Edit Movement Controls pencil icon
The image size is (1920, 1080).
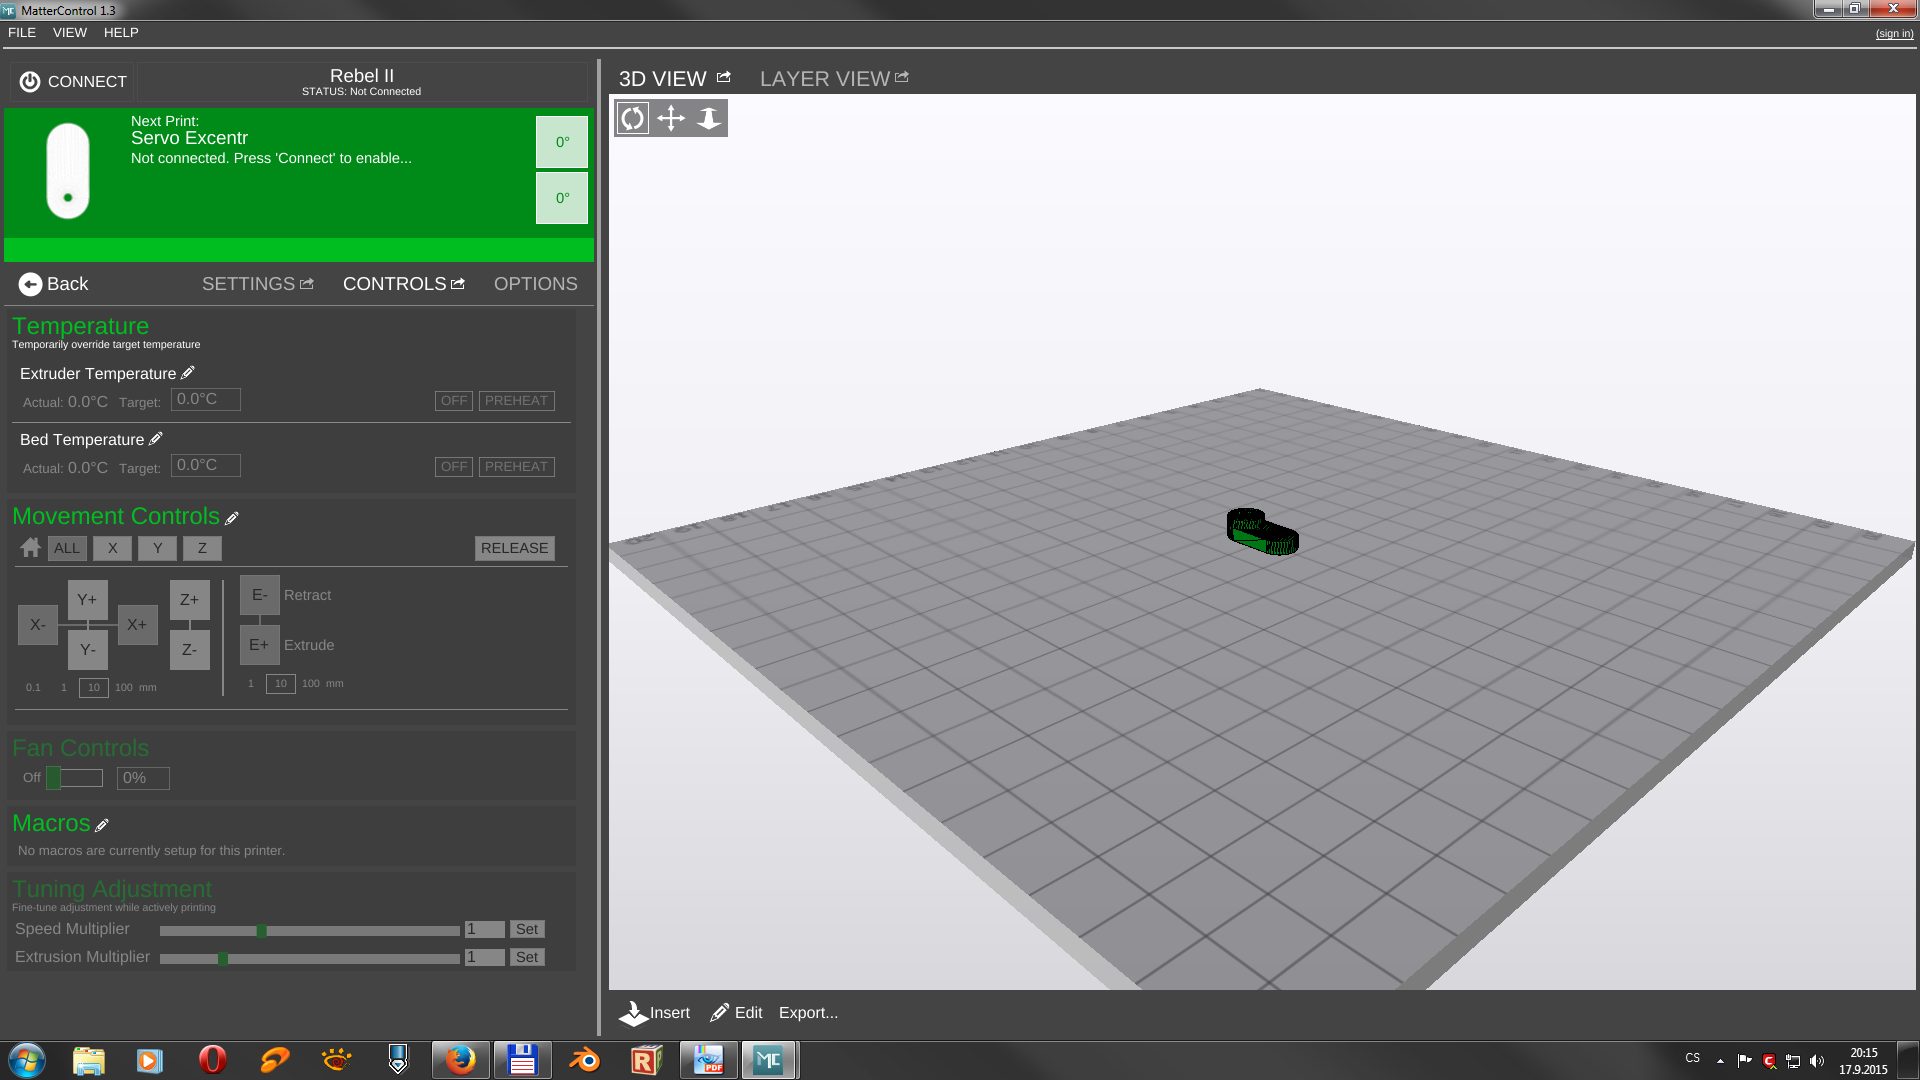coord(232,518)
